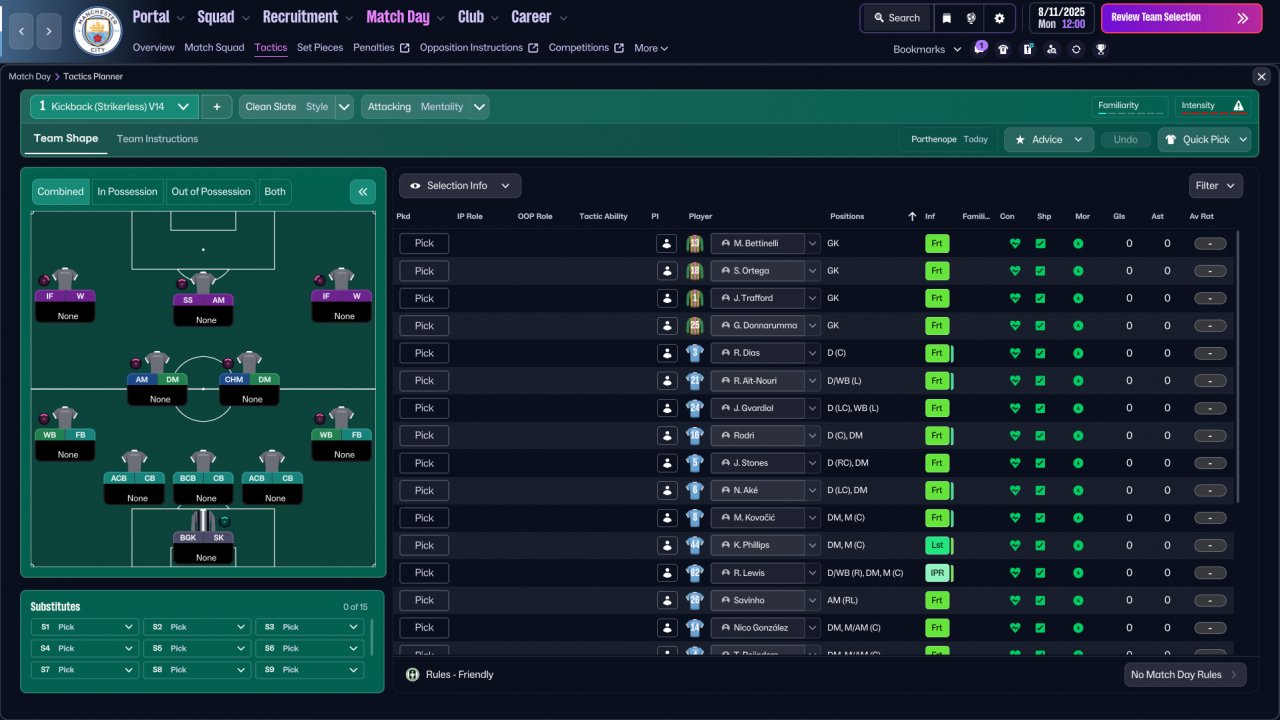
Task: Open the Filter dropdown
Action: pyautogui.click(x=1216, y=186)
